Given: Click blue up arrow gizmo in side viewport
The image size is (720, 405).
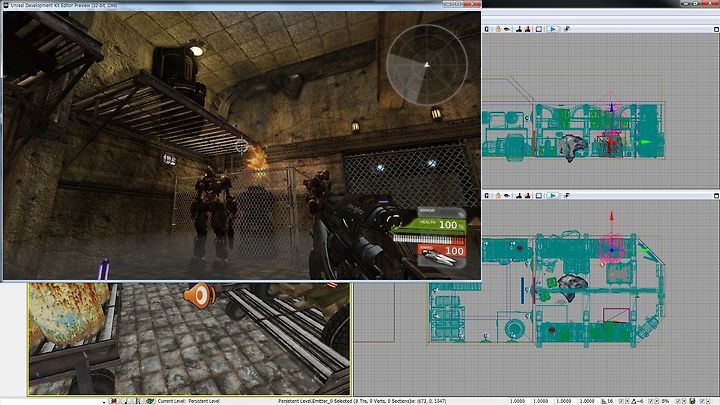Looking at the screenshot, I should (x=611, y=107).
